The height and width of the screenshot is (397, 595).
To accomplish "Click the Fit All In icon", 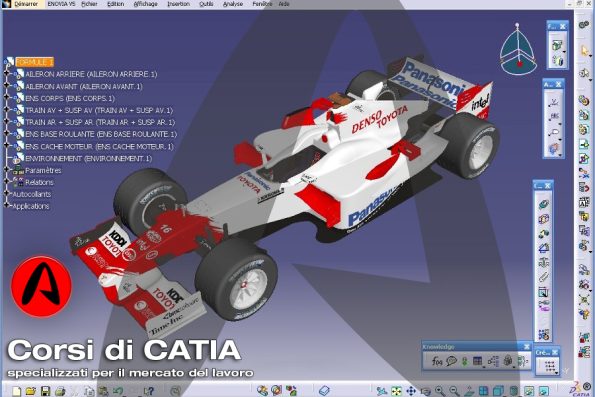I will click(396, 391).
